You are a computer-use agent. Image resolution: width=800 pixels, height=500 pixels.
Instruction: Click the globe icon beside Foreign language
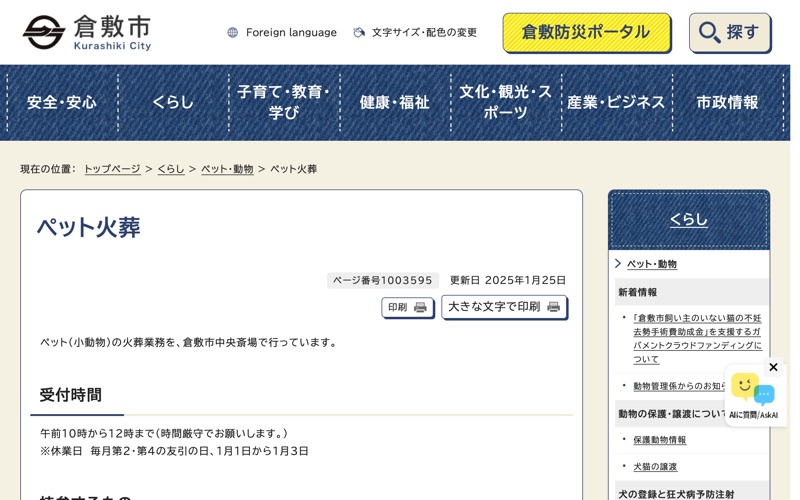coord(233,33)
